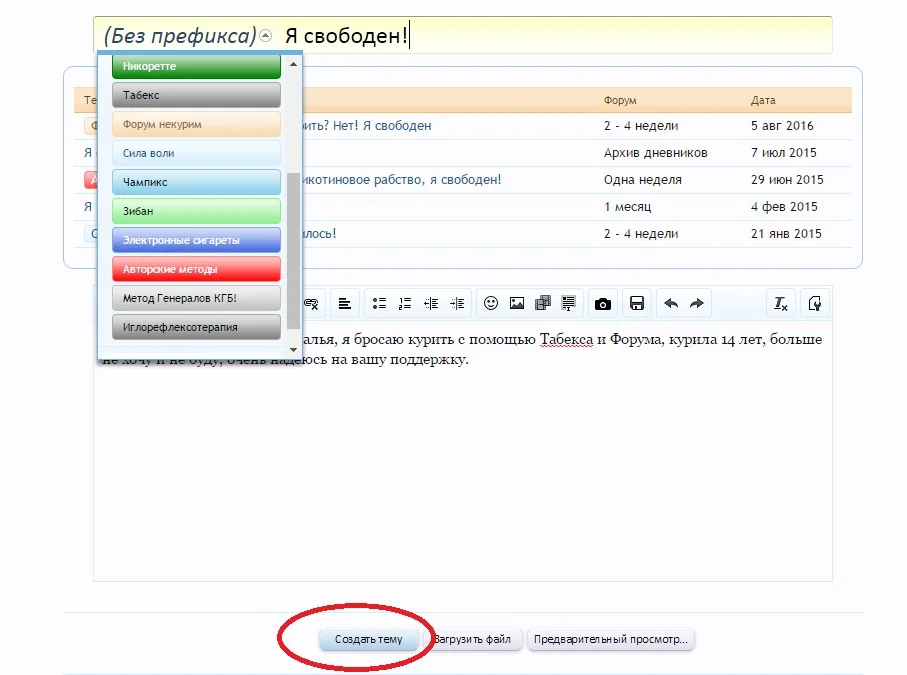This screenshot has width=907, height=675.
Task: Open the text alignment tool
Action: (345, 303)
